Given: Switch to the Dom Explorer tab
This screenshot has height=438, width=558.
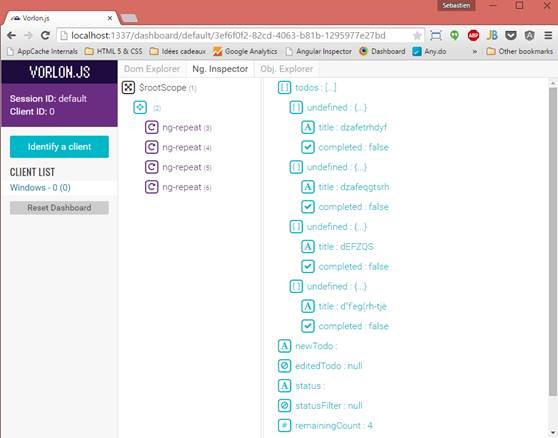Looking at the screenshot, I should [152, 69].
